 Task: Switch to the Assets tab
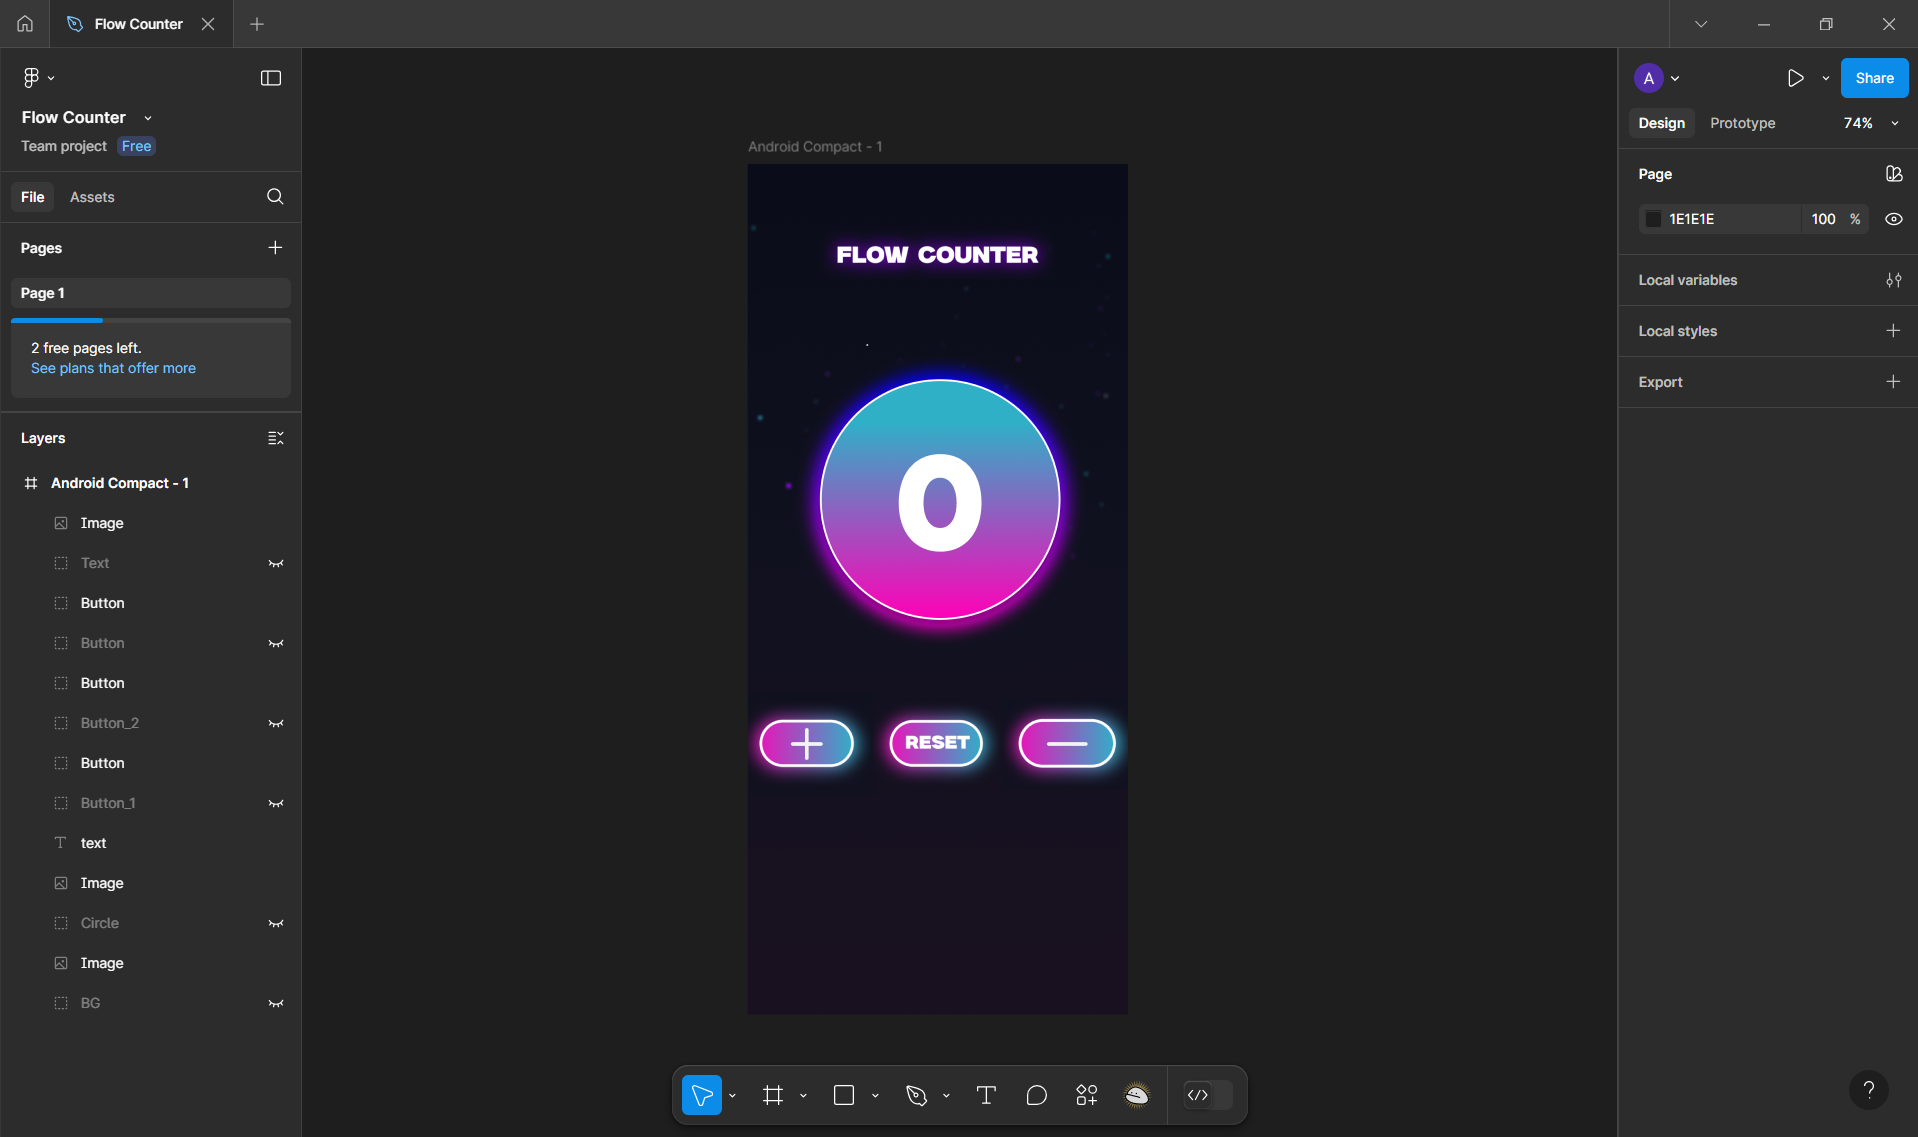coord(92,197)
